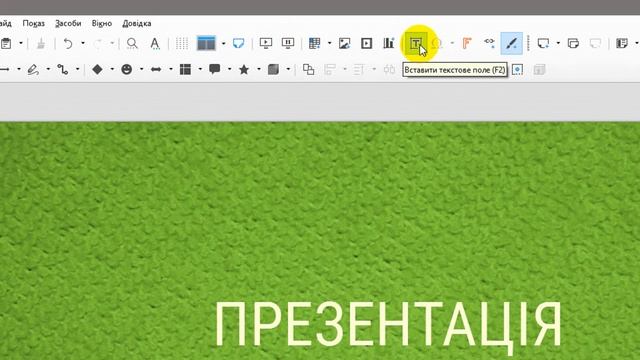Expand the Undo history dropdown arrow
The height and width of the screenshot is (360, 640).
83,43
